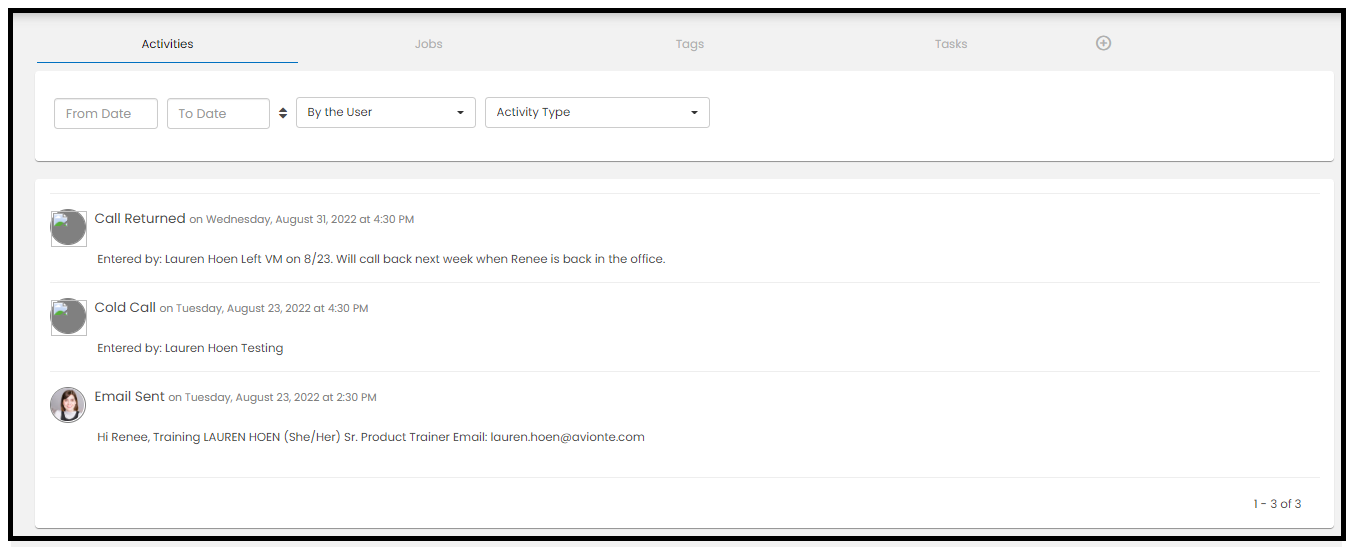Viewport: 1356px width, 547px height.
Task: Click the From Date input field
Action: click(x=105, y=114)
